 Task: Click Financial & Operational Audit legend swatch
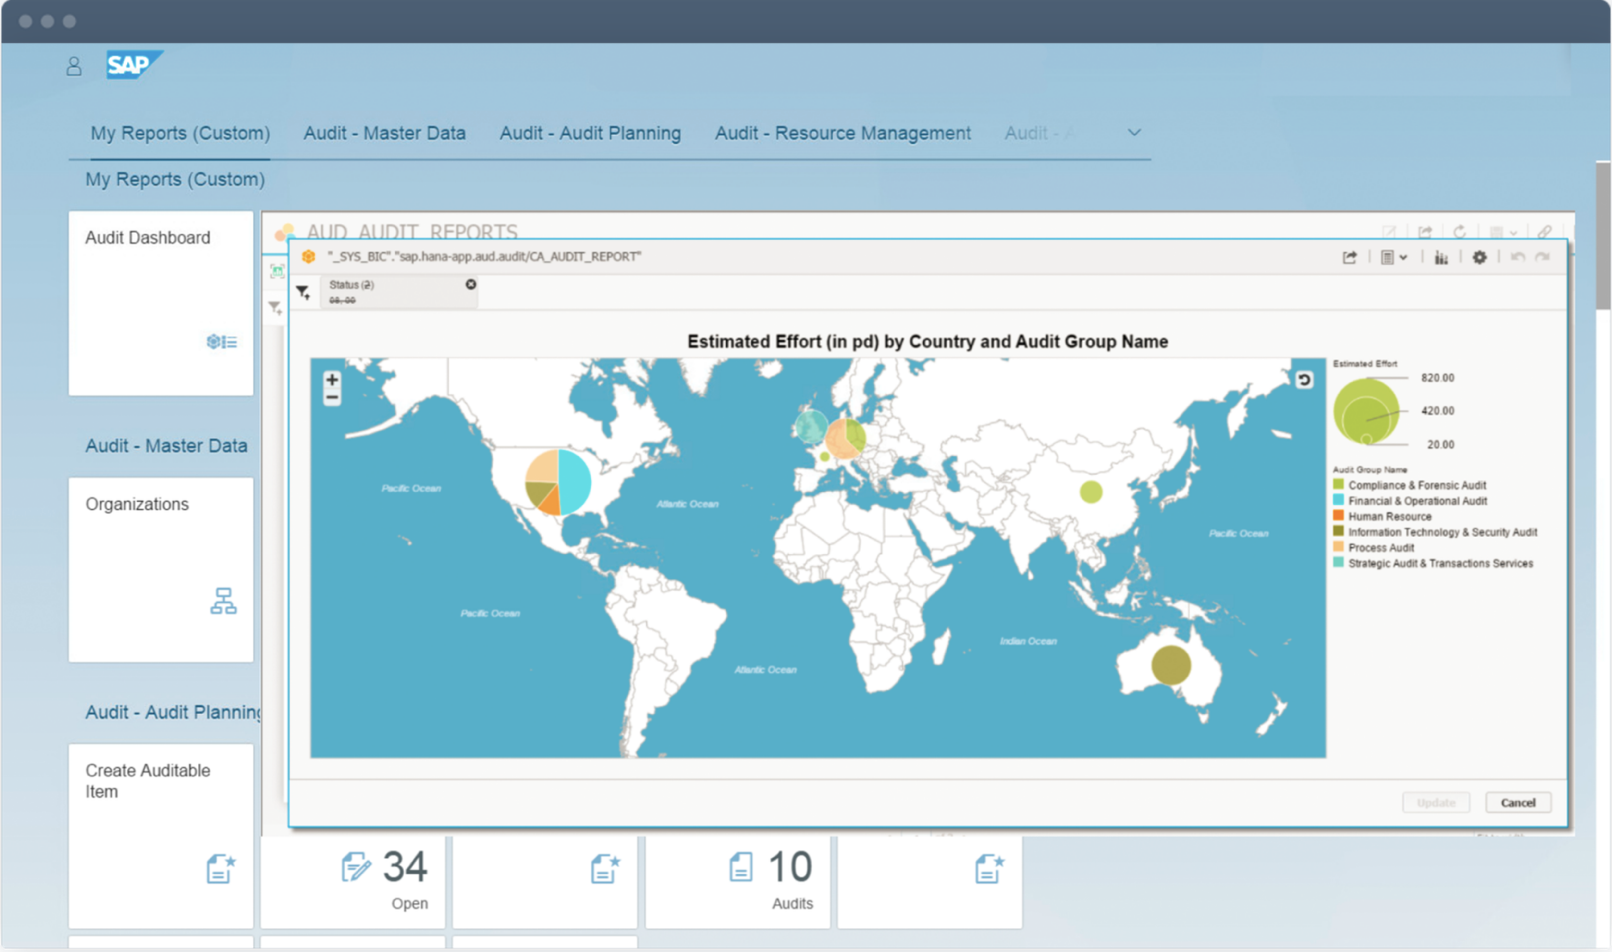coord(1338,500)
